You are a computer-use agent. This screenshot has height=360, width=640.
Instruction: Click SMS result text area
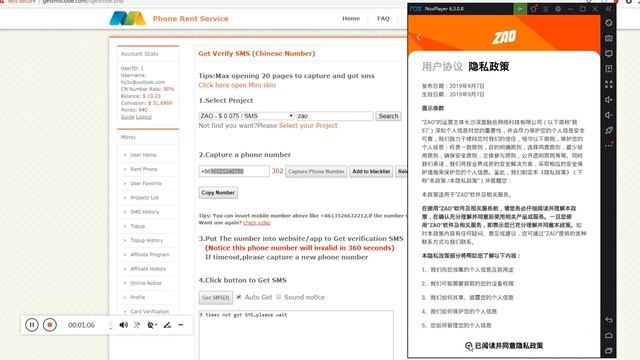coord(296,335)
